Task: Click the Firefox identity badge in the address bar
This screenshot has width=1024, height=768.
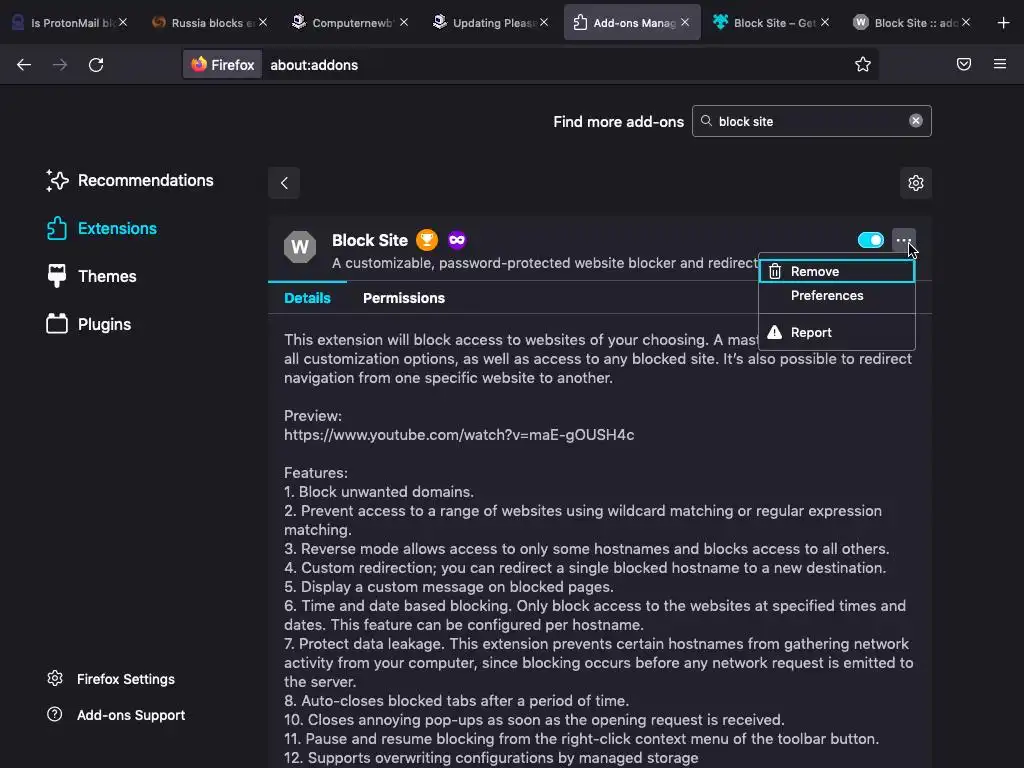Action: (x=223, y=65)
